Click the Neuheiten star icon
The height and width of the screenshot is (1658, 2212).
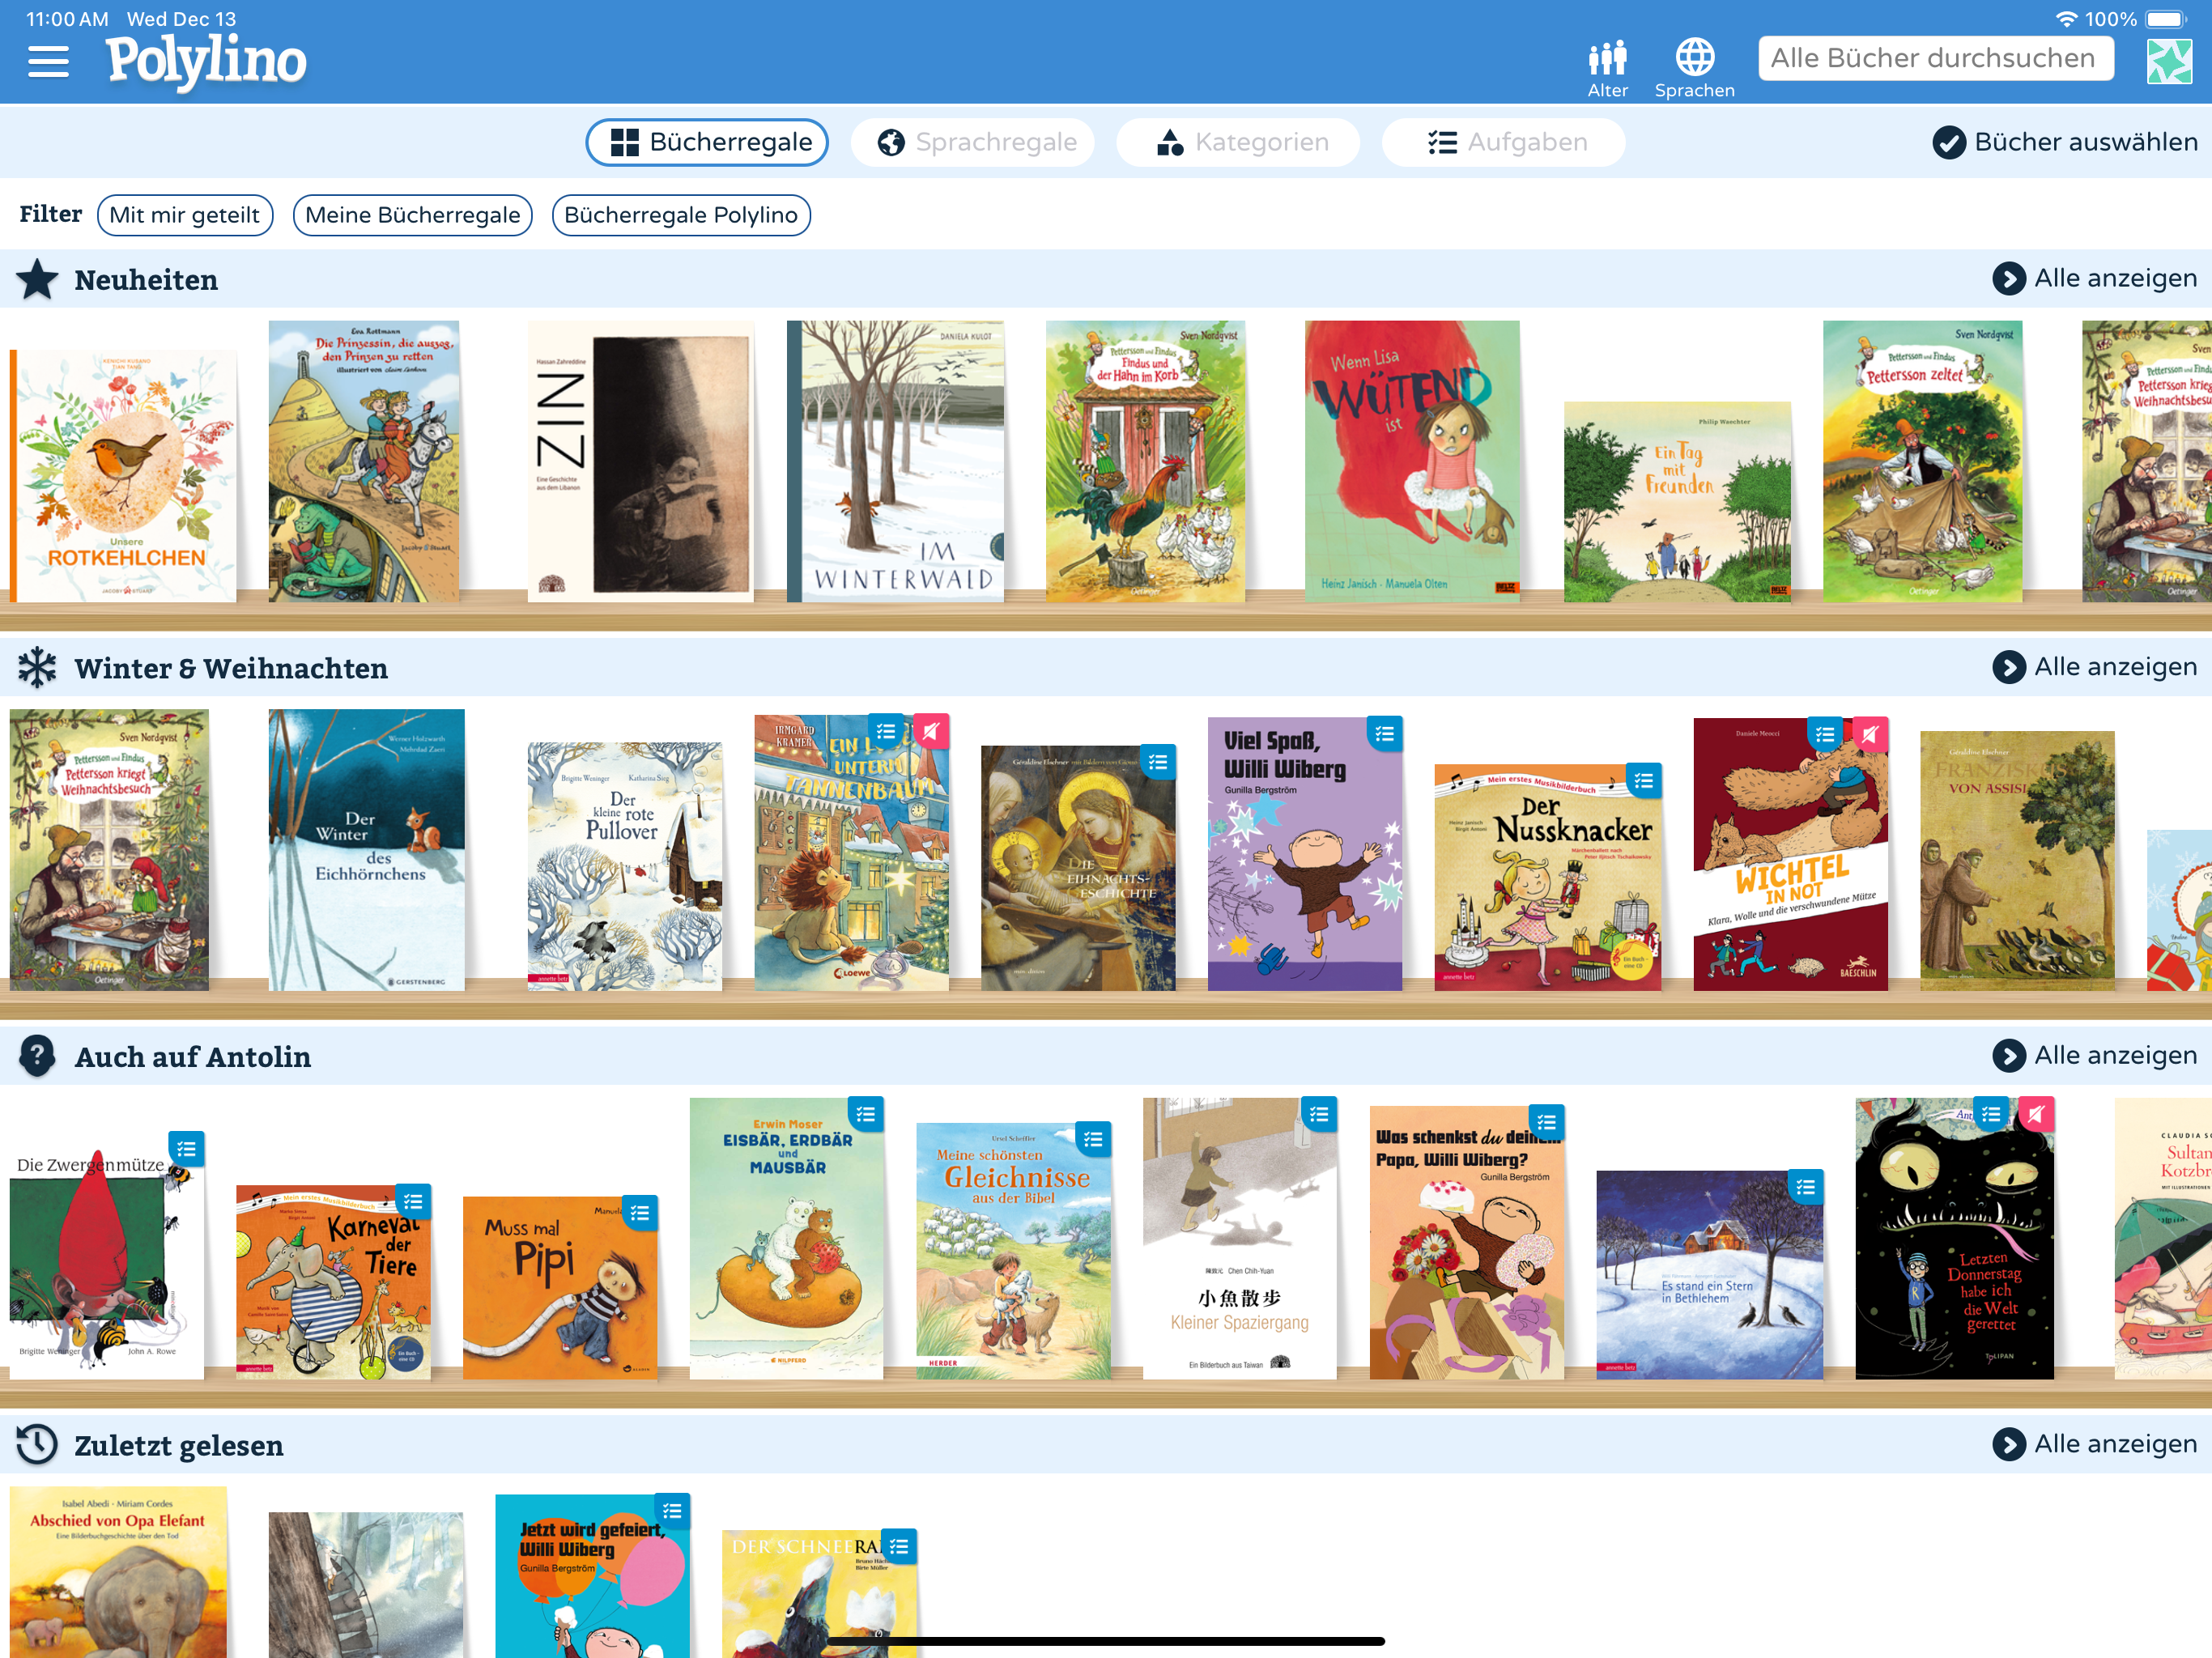coord(37,279)
